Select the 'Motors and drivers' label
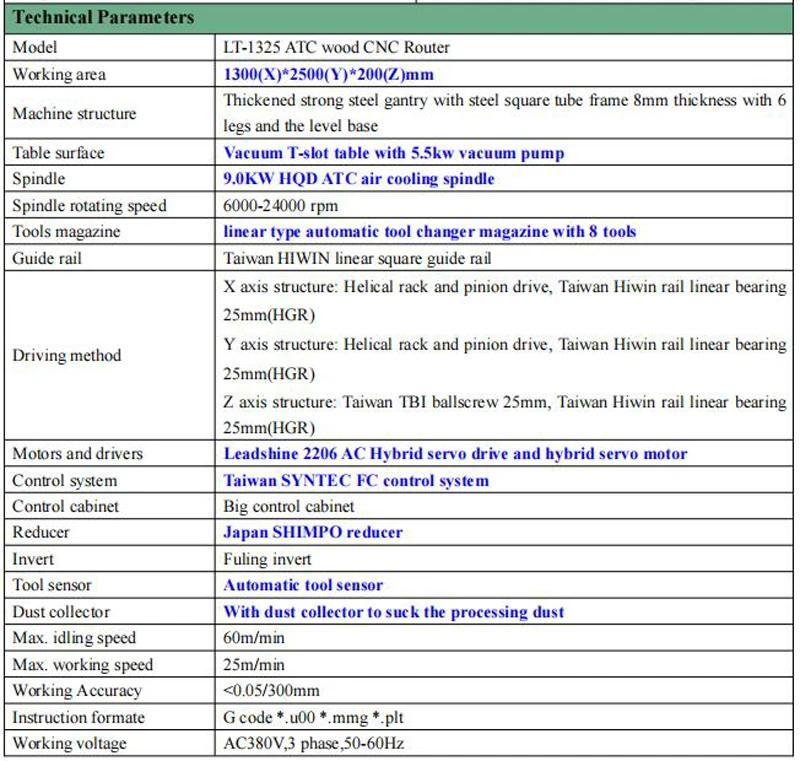 click(78, 453)
